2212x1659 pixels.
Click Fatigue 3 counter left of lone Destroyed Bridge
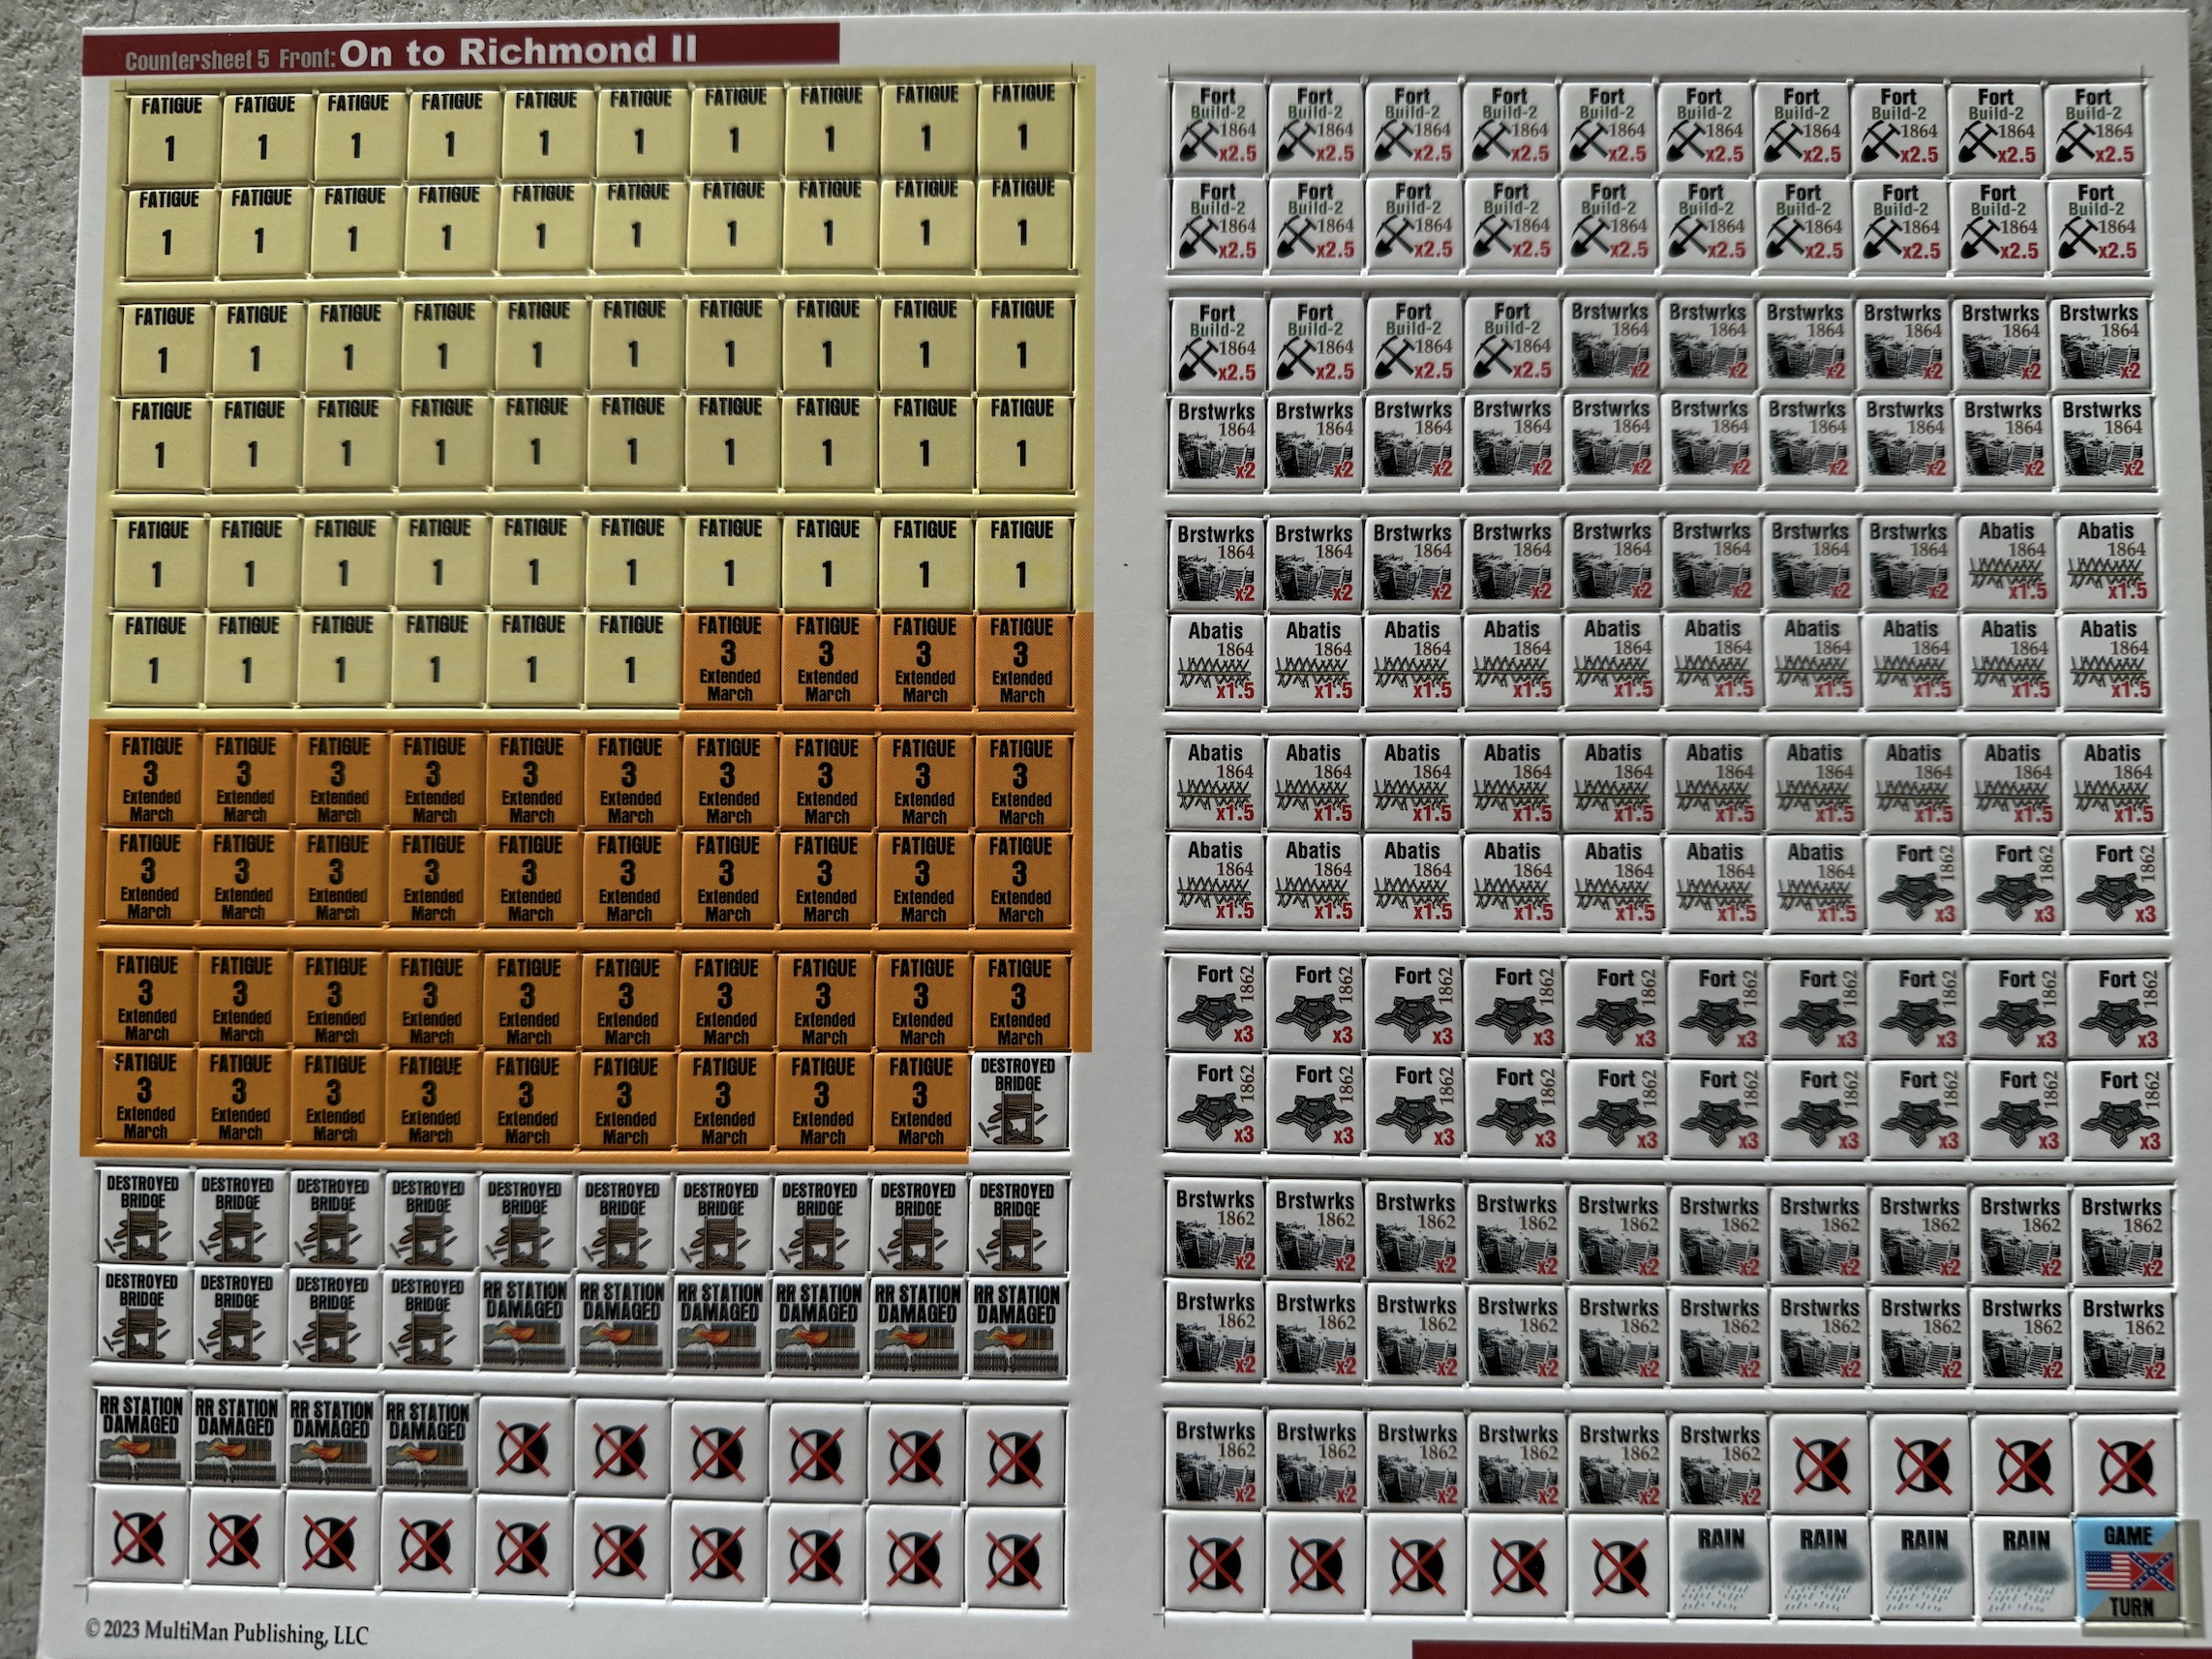[x=920, y=1100]
